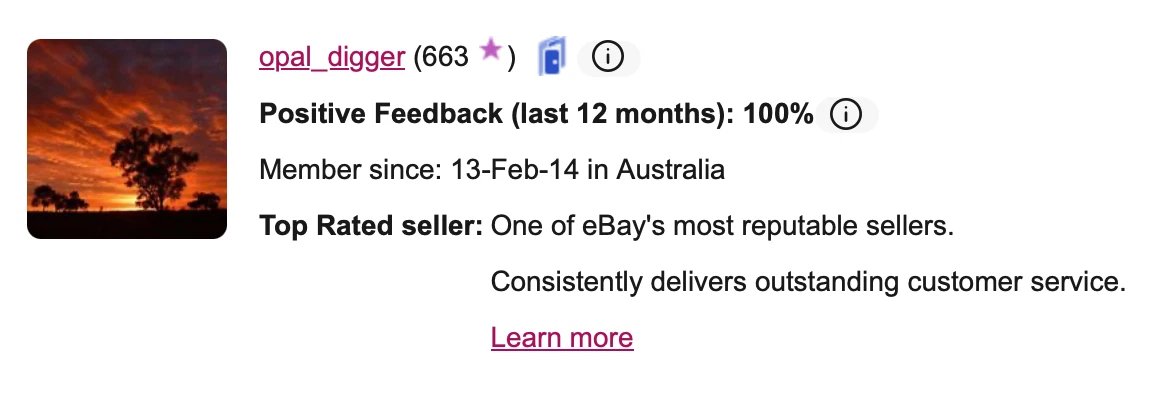Click the Top Rated seller label
Viewport: 1164px width, 414px height.
pyautogui.click(x=371, y=226)
